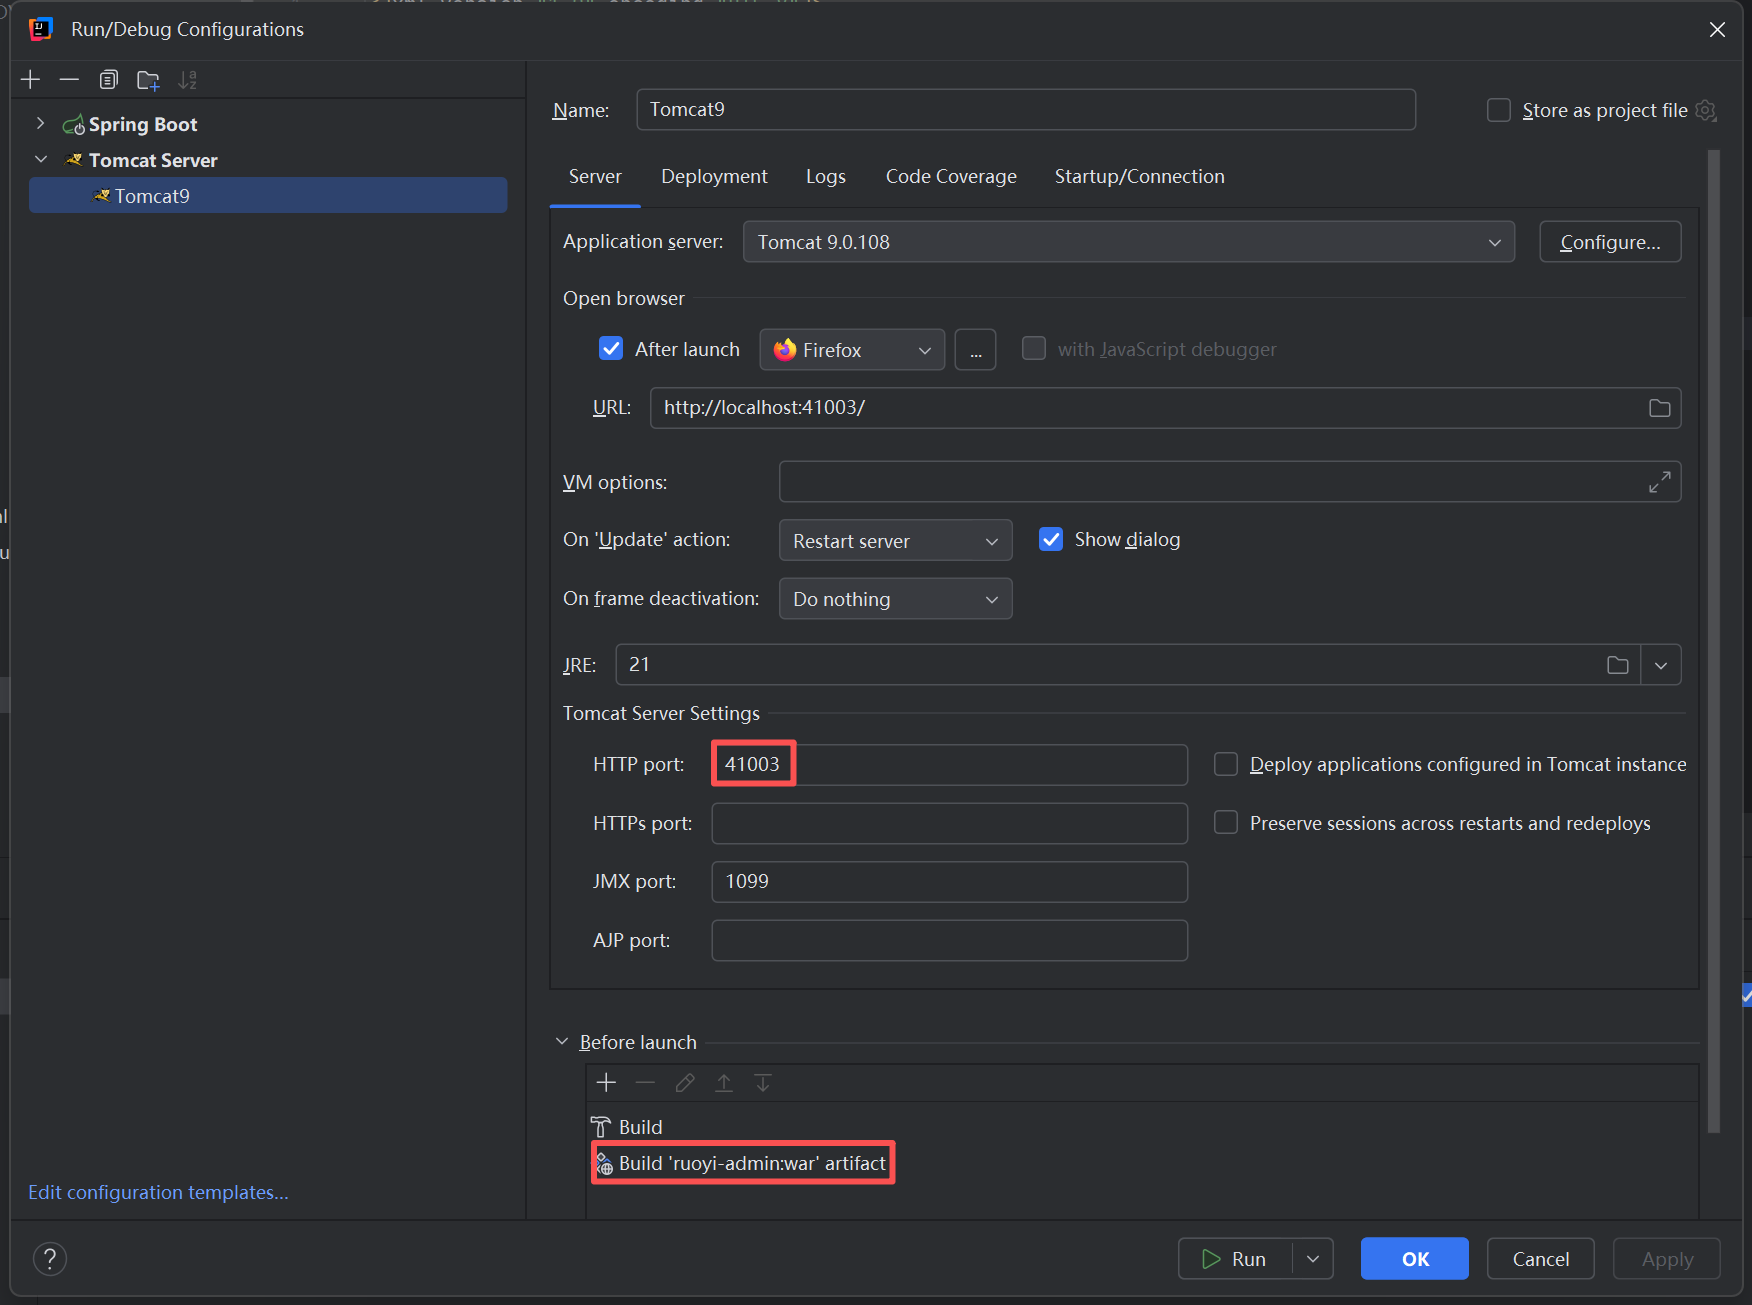The image size is (1752, 1305).
Task: Click the Run button
Action: 1235,1259
